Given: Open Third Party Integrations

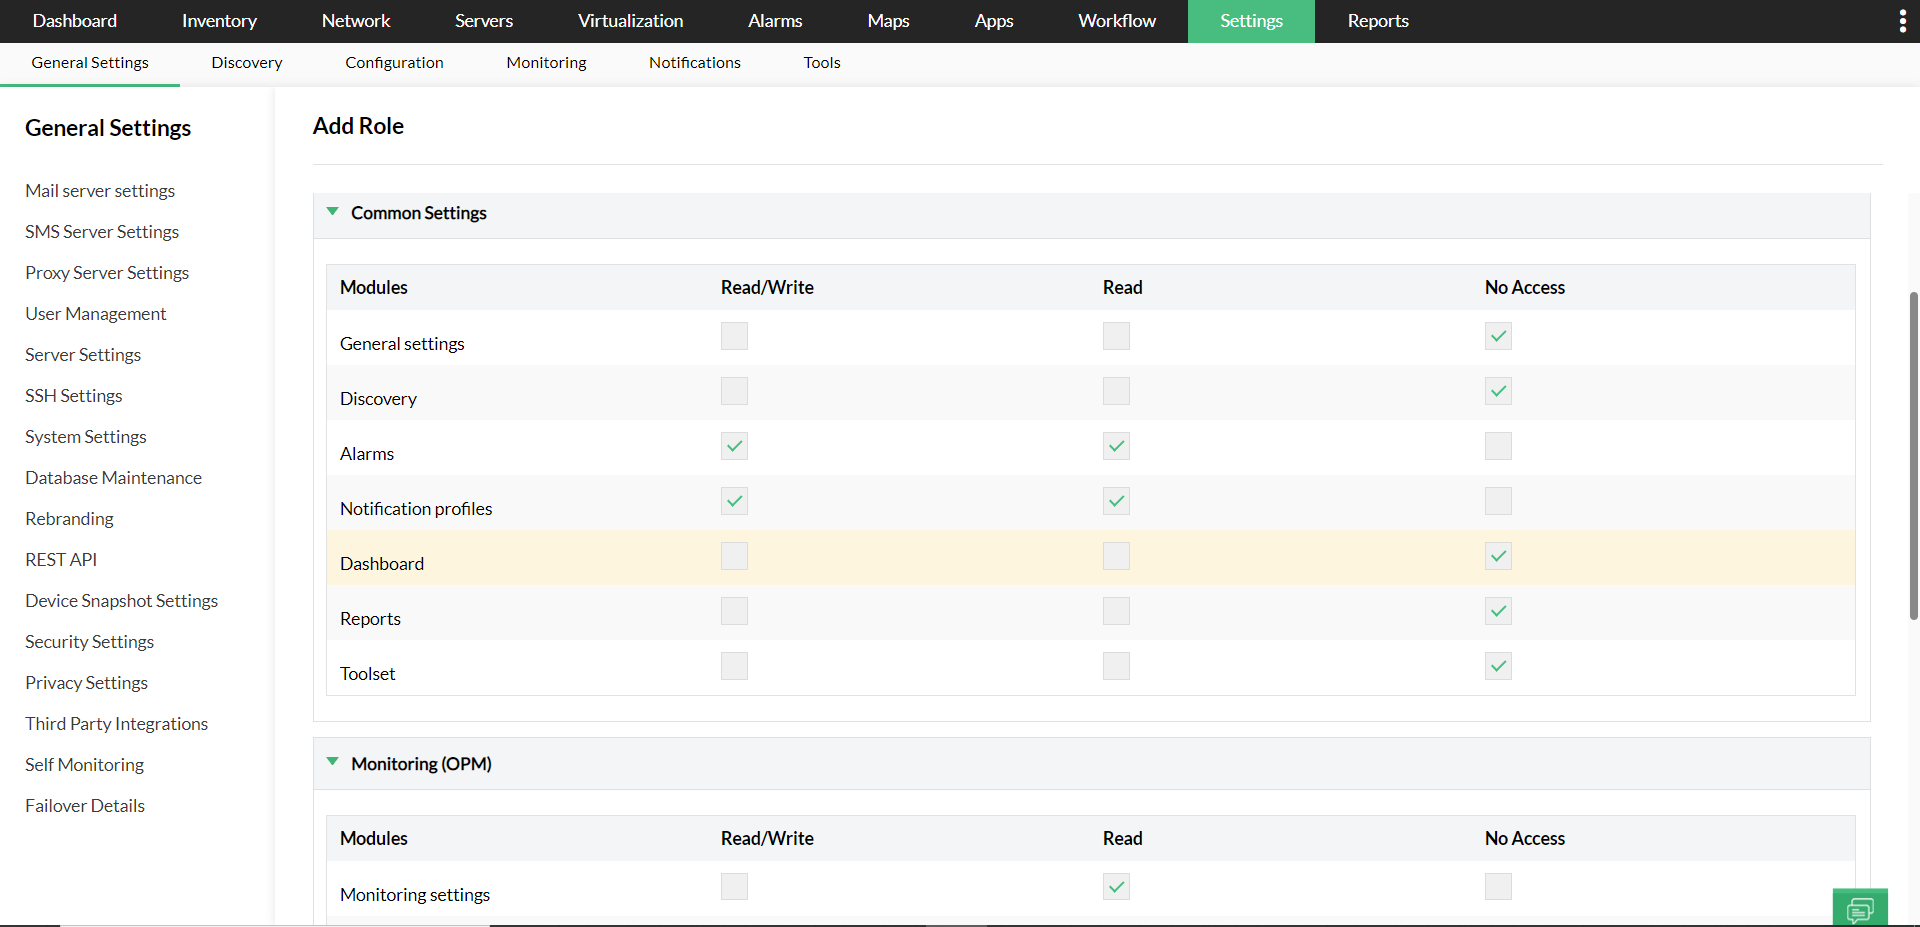Looking at the screenshot, I should point(116,723).
